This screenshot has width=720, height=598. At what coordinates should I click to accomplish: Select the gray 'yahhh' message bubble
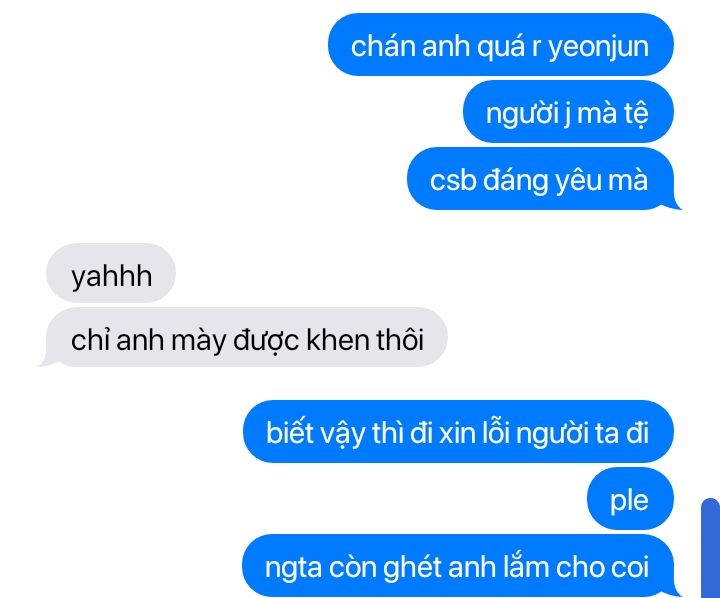click(x=111, y=273)
